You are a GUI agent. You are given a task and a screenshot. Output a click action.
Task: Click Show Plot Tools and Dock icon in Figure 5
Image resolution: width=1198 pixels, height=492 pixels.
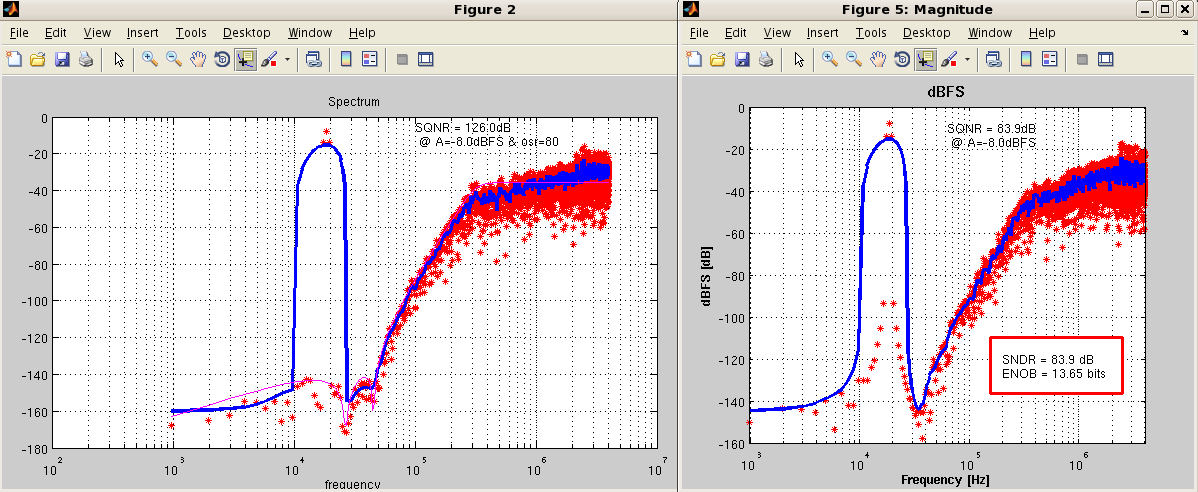[x=1106, y=60]
